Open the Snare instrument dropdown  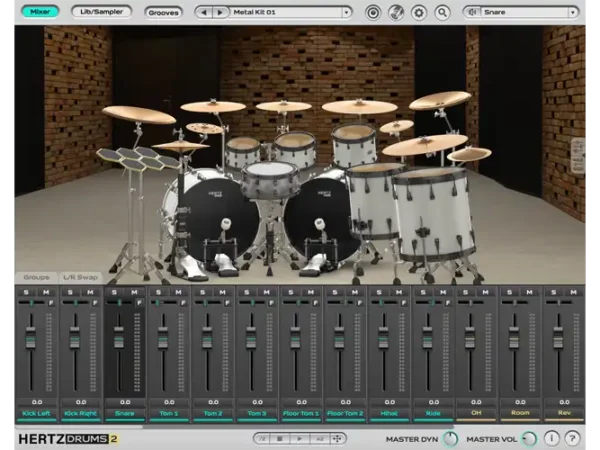coord(573,12)
